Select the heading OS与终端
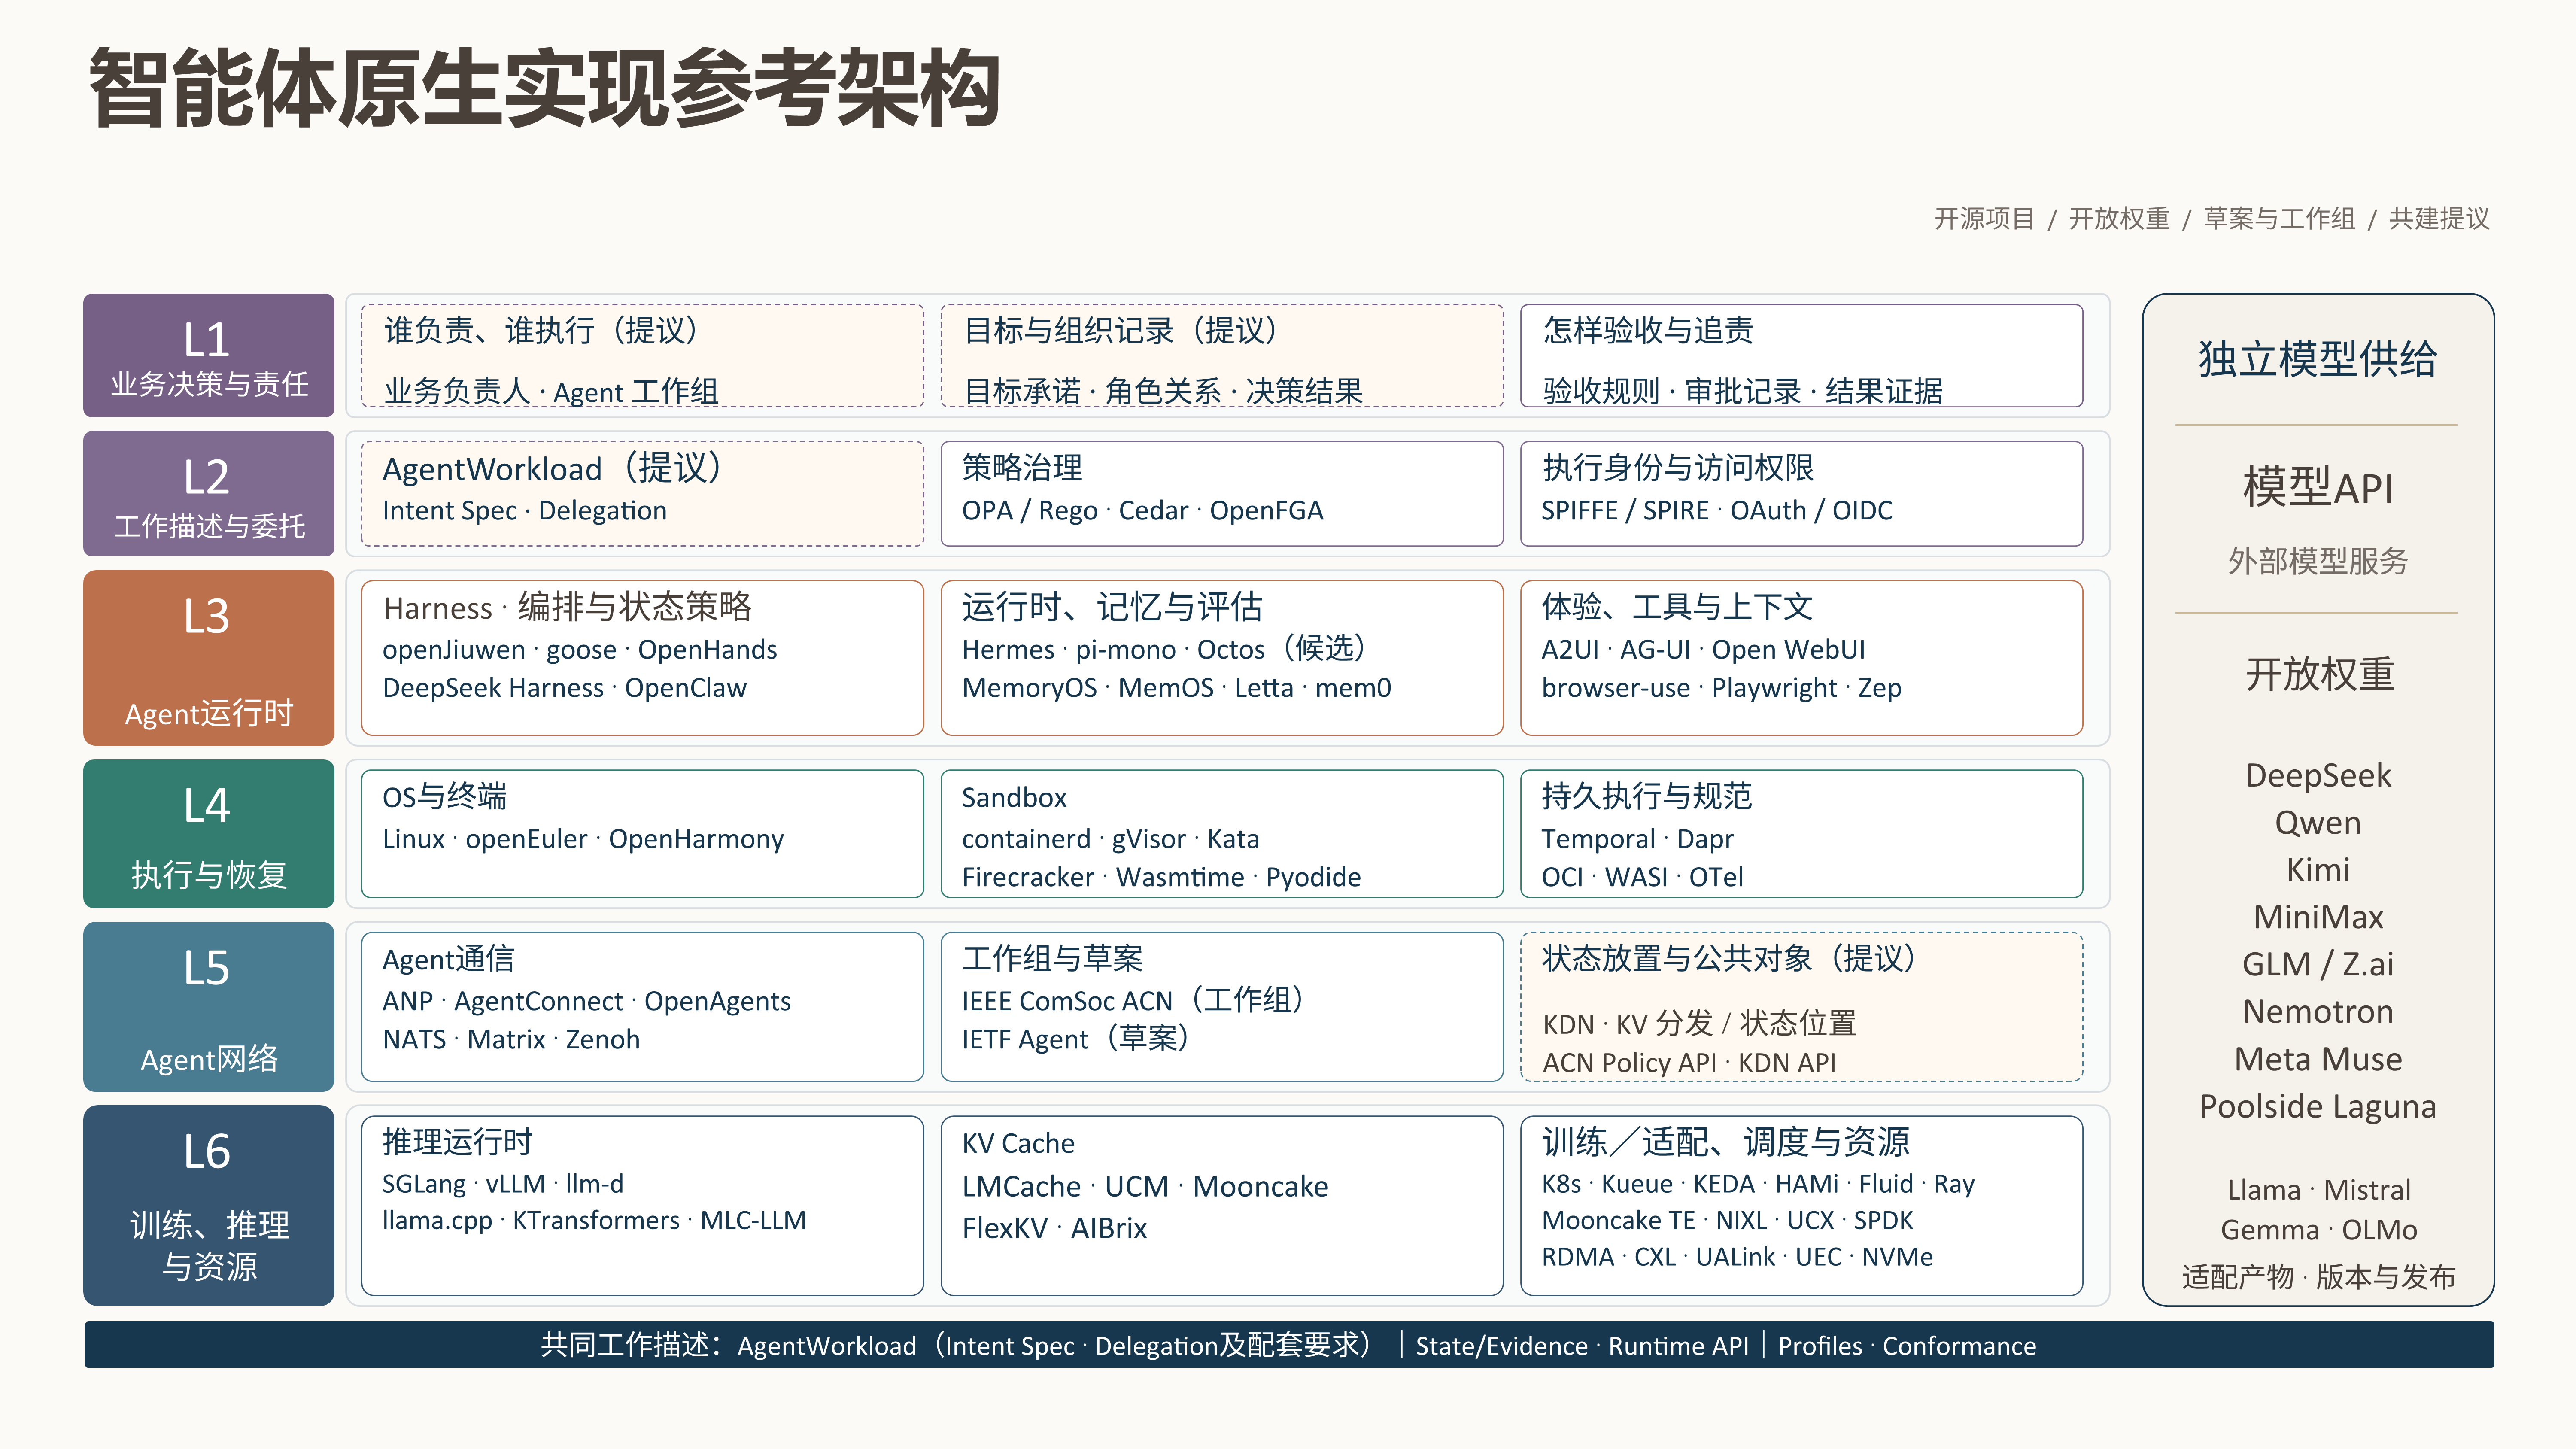The width and height of the screenshot is (2576, 1449). (444, 797)
